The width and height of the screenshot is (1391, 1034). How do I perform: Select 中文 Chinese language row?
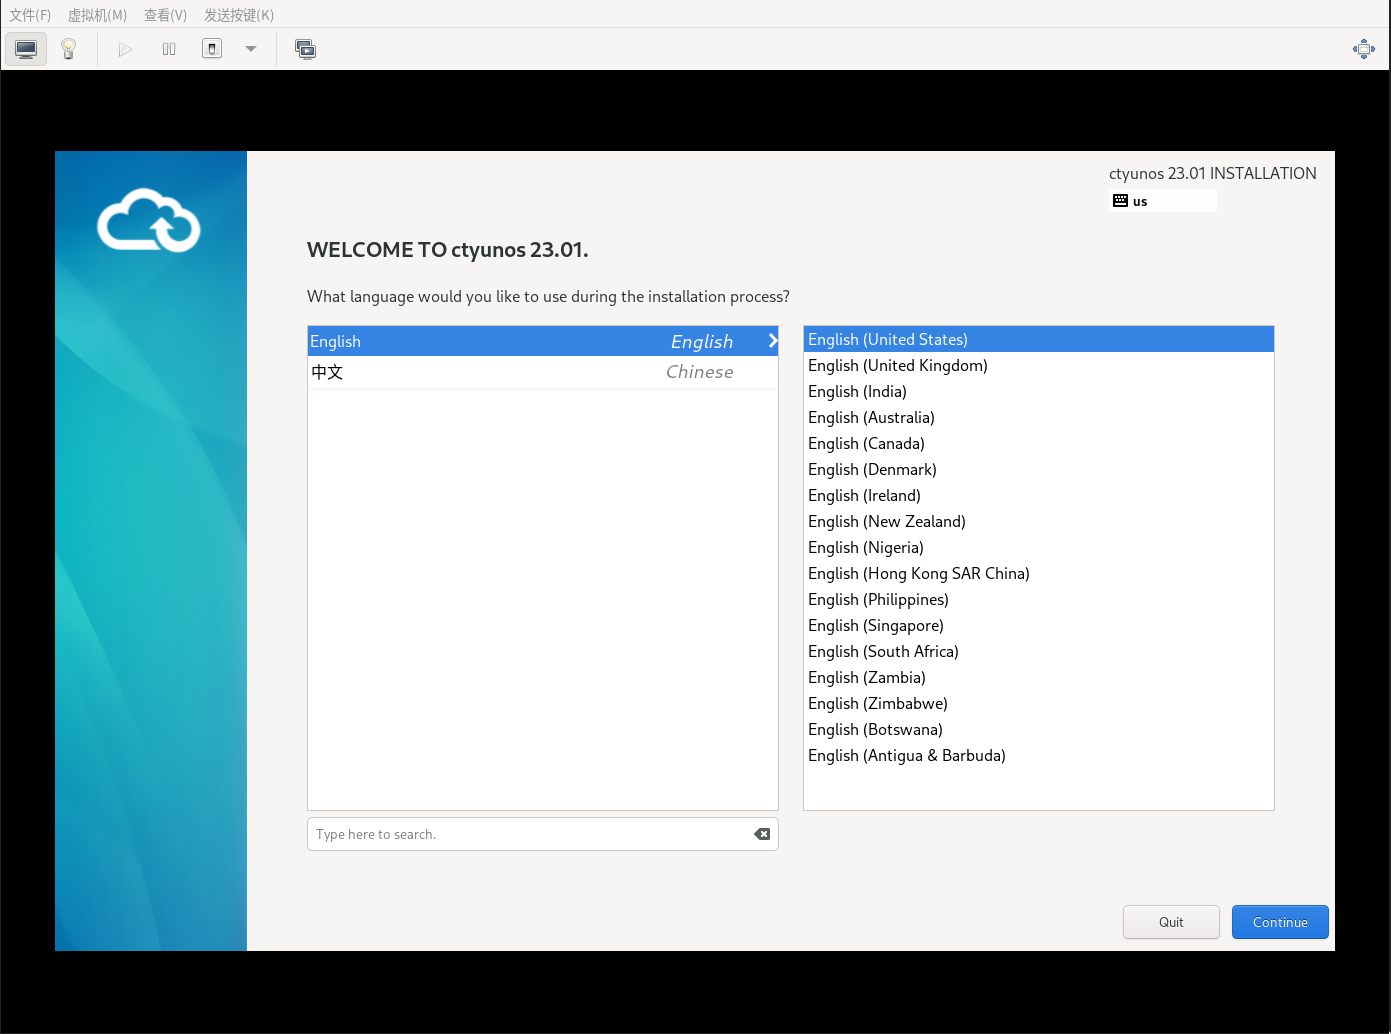click(543, 372)
